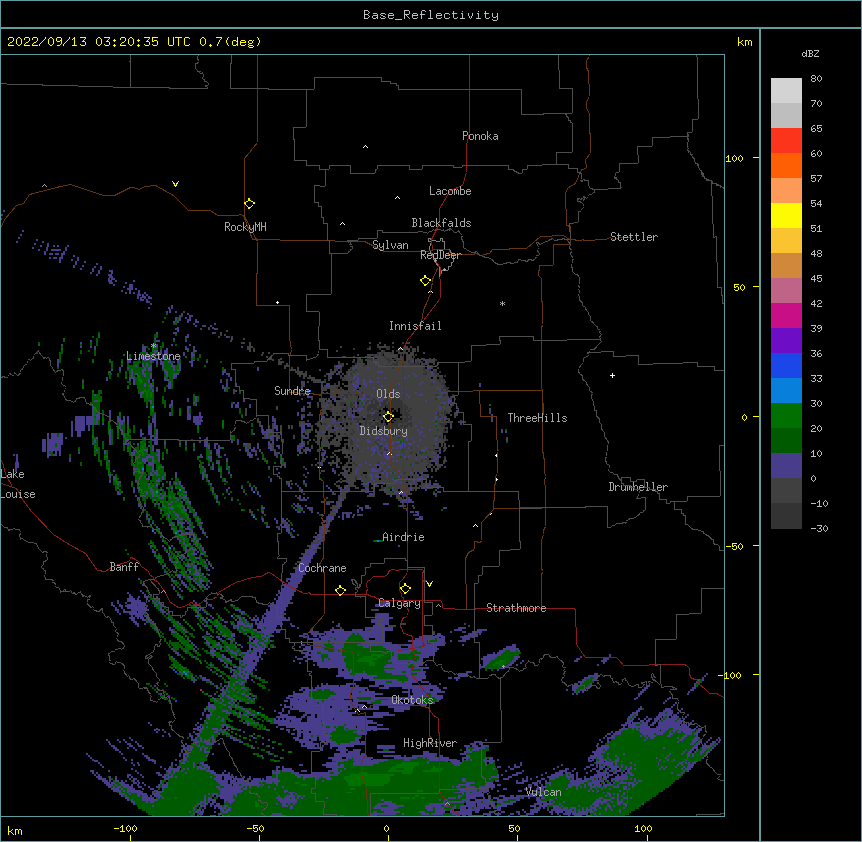The image size is (862, 842).
Task: Click the Stettler city label
Action: 634,237
